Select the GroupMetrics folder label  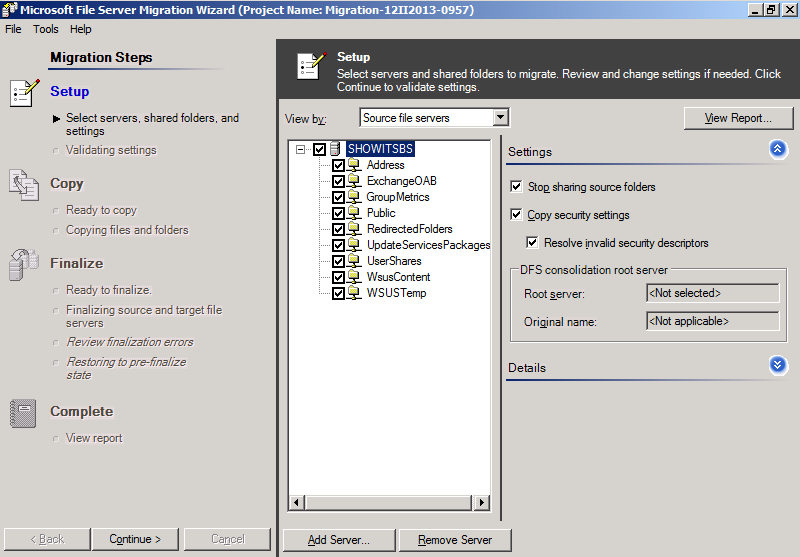(x=398, y=197)
